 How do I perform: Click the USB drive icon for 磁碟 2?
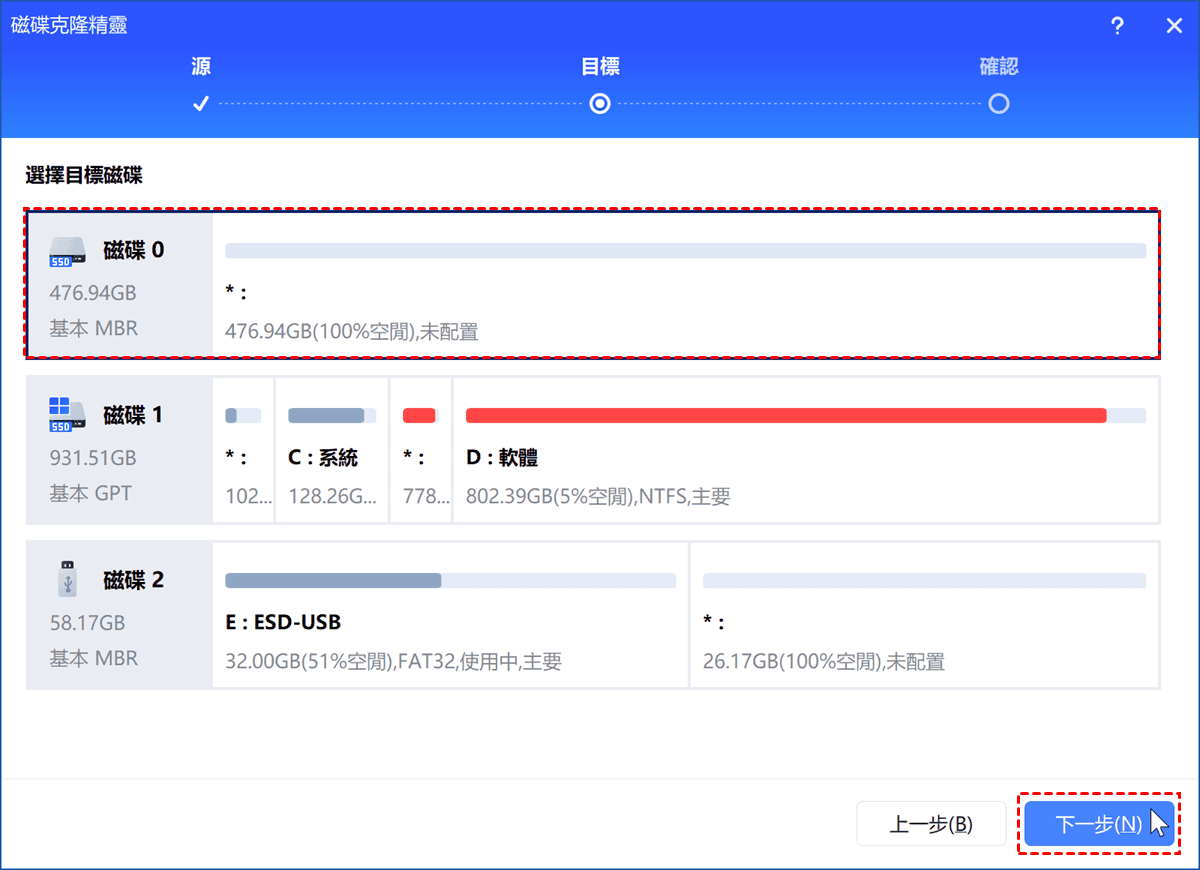62,580
